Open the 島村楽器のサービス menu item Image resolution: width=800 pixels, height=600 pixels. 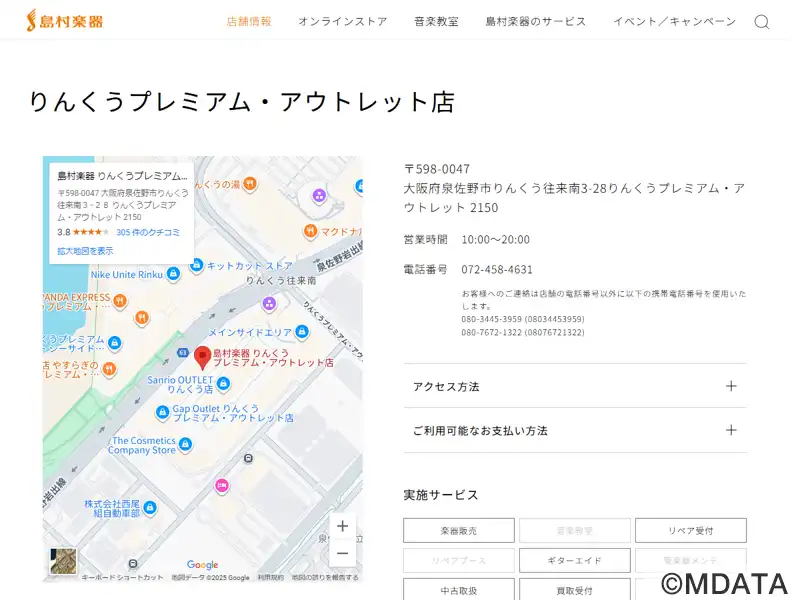pyautogui.click(x=536, y=21)
